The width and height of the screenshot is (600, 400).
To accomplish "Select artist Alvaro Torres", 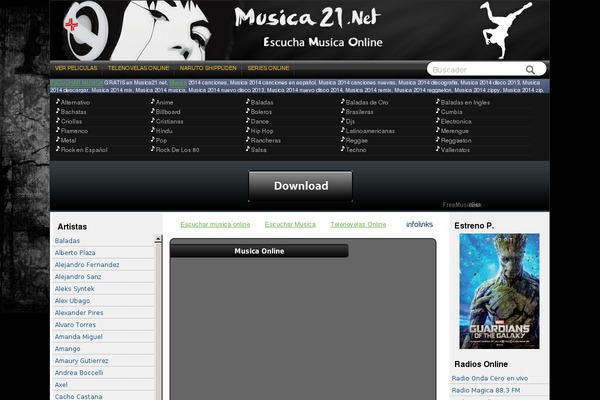I will click(x=75, y=325).
